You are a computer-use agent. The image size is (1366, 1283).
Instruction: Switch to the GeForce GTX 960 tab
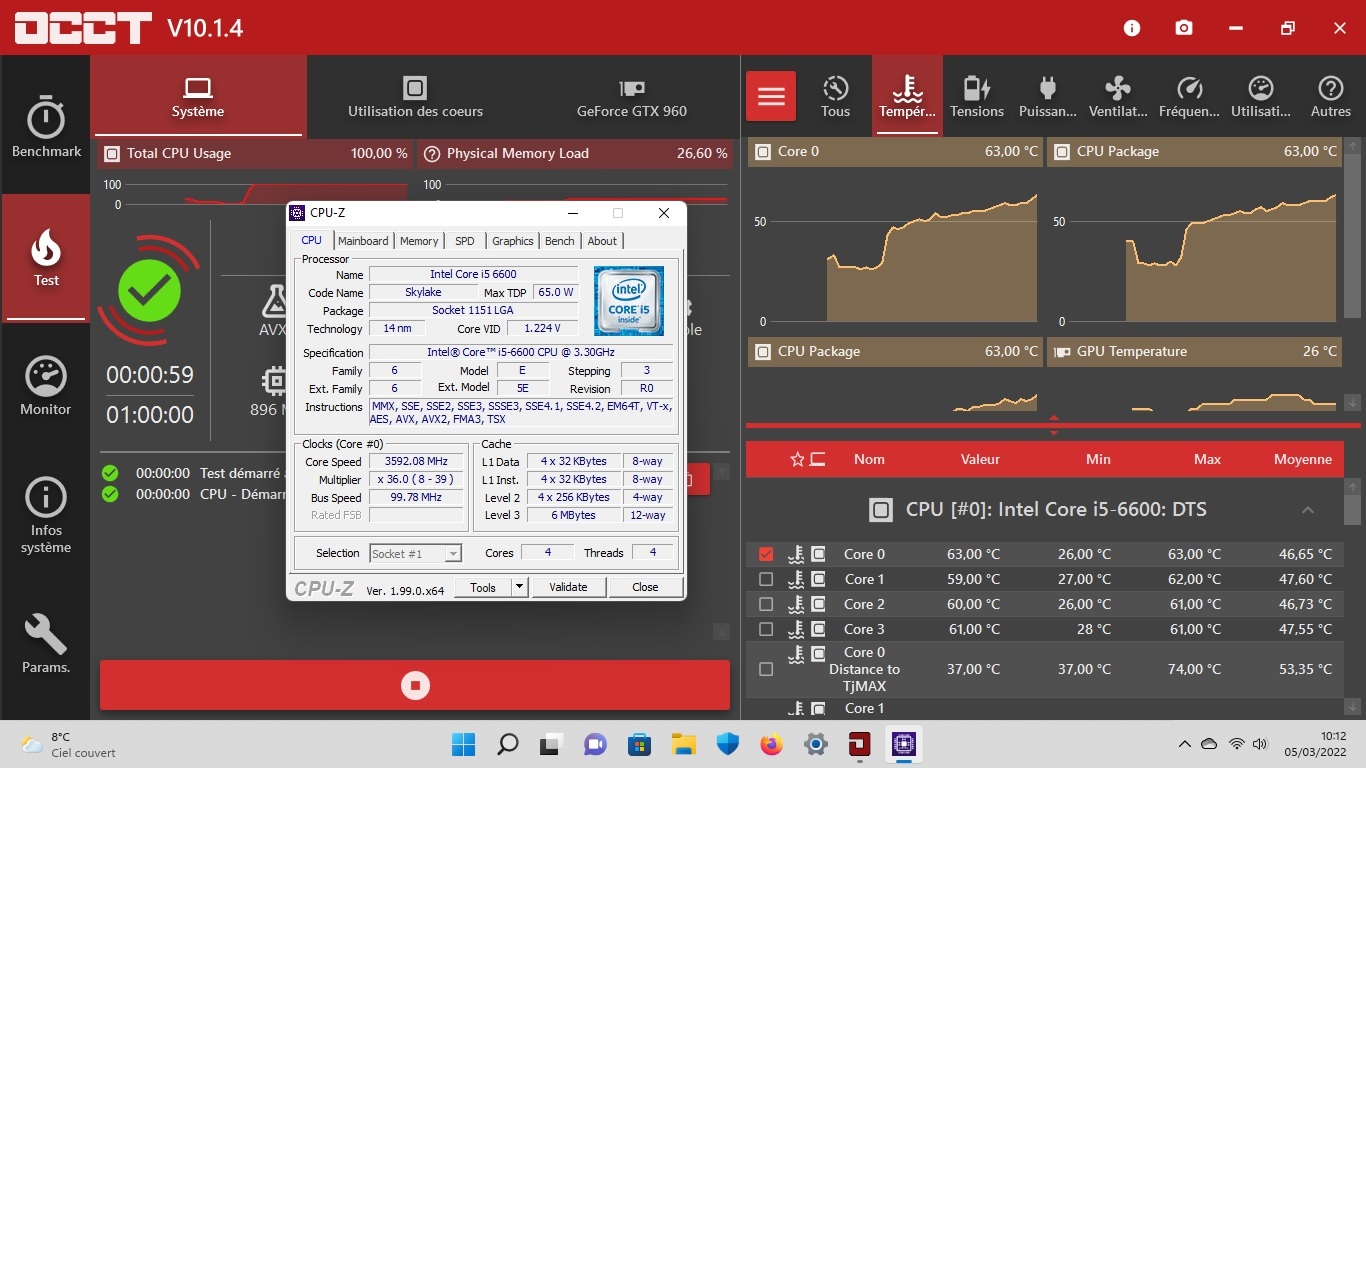pyautogui.click(x=632, y=97)
